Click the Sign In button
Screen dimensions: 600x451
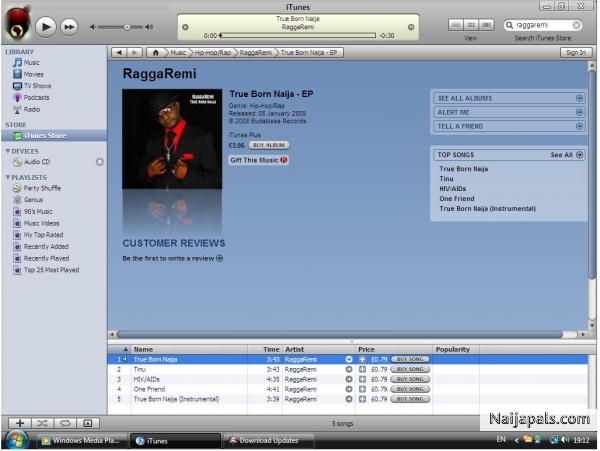(576, 53)
